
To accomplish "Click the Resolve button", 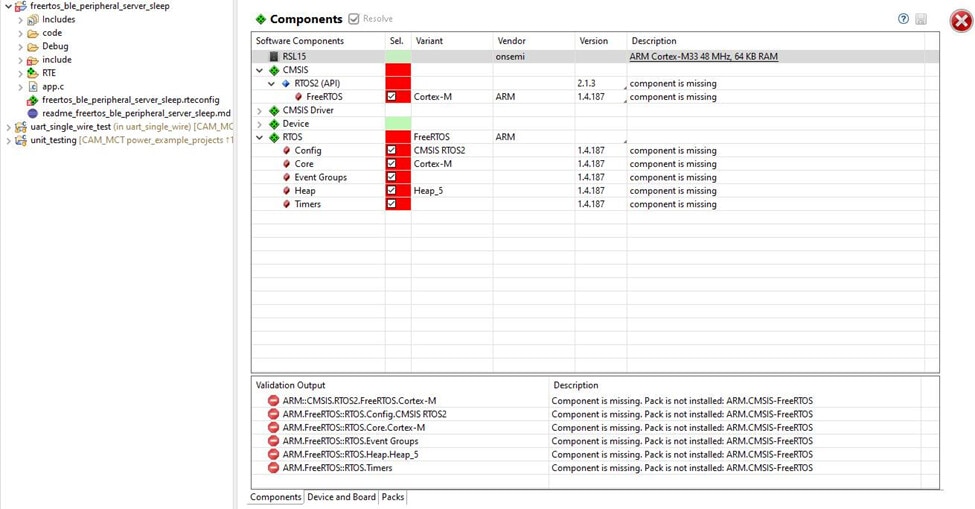I will click(370, 19).
